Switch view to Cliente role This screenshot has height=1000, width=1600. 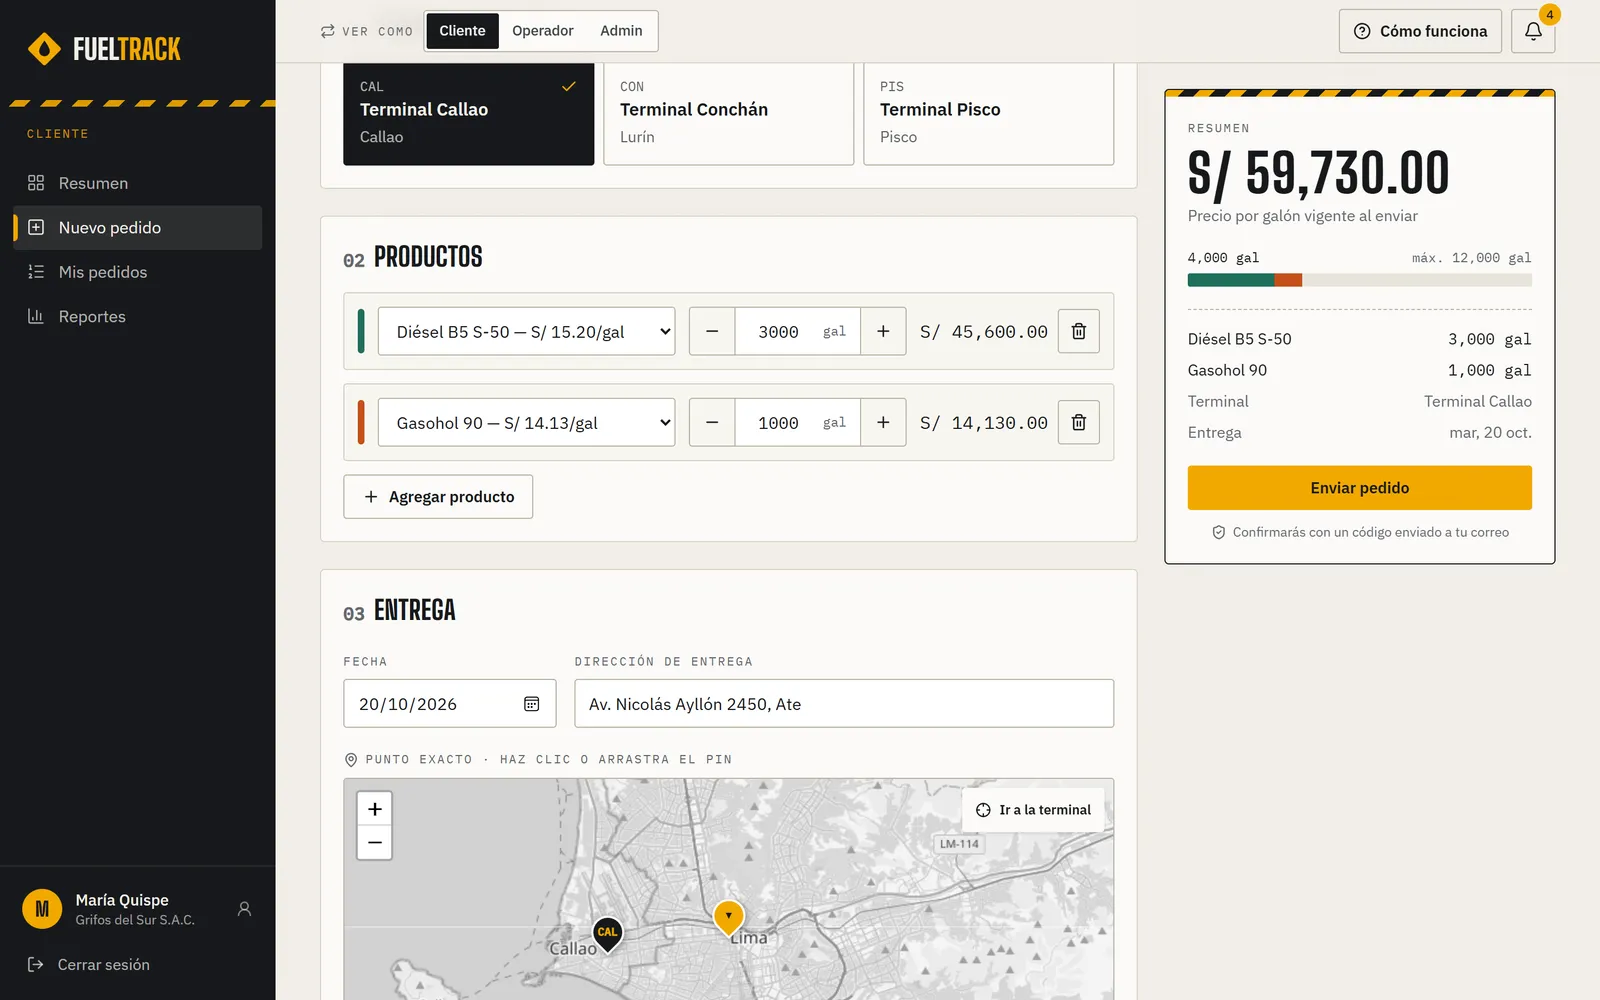(462, 31)
